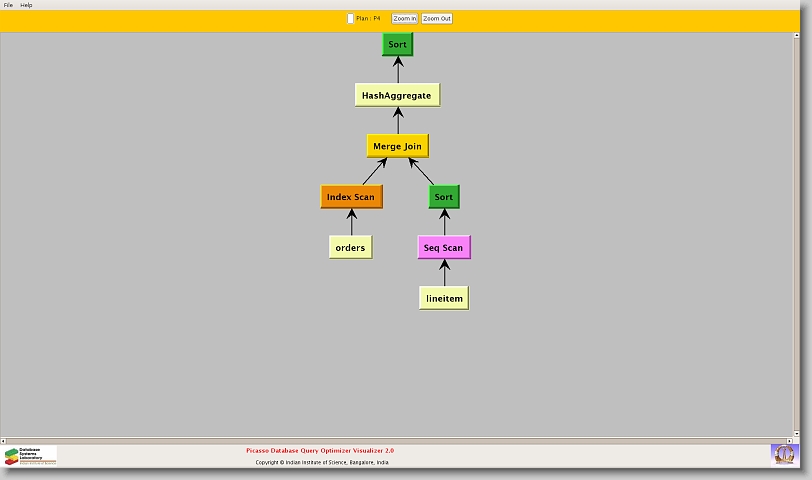Click the horizontal scrollbar track
Screen dimensions: 812x480
tap(400, 440)
